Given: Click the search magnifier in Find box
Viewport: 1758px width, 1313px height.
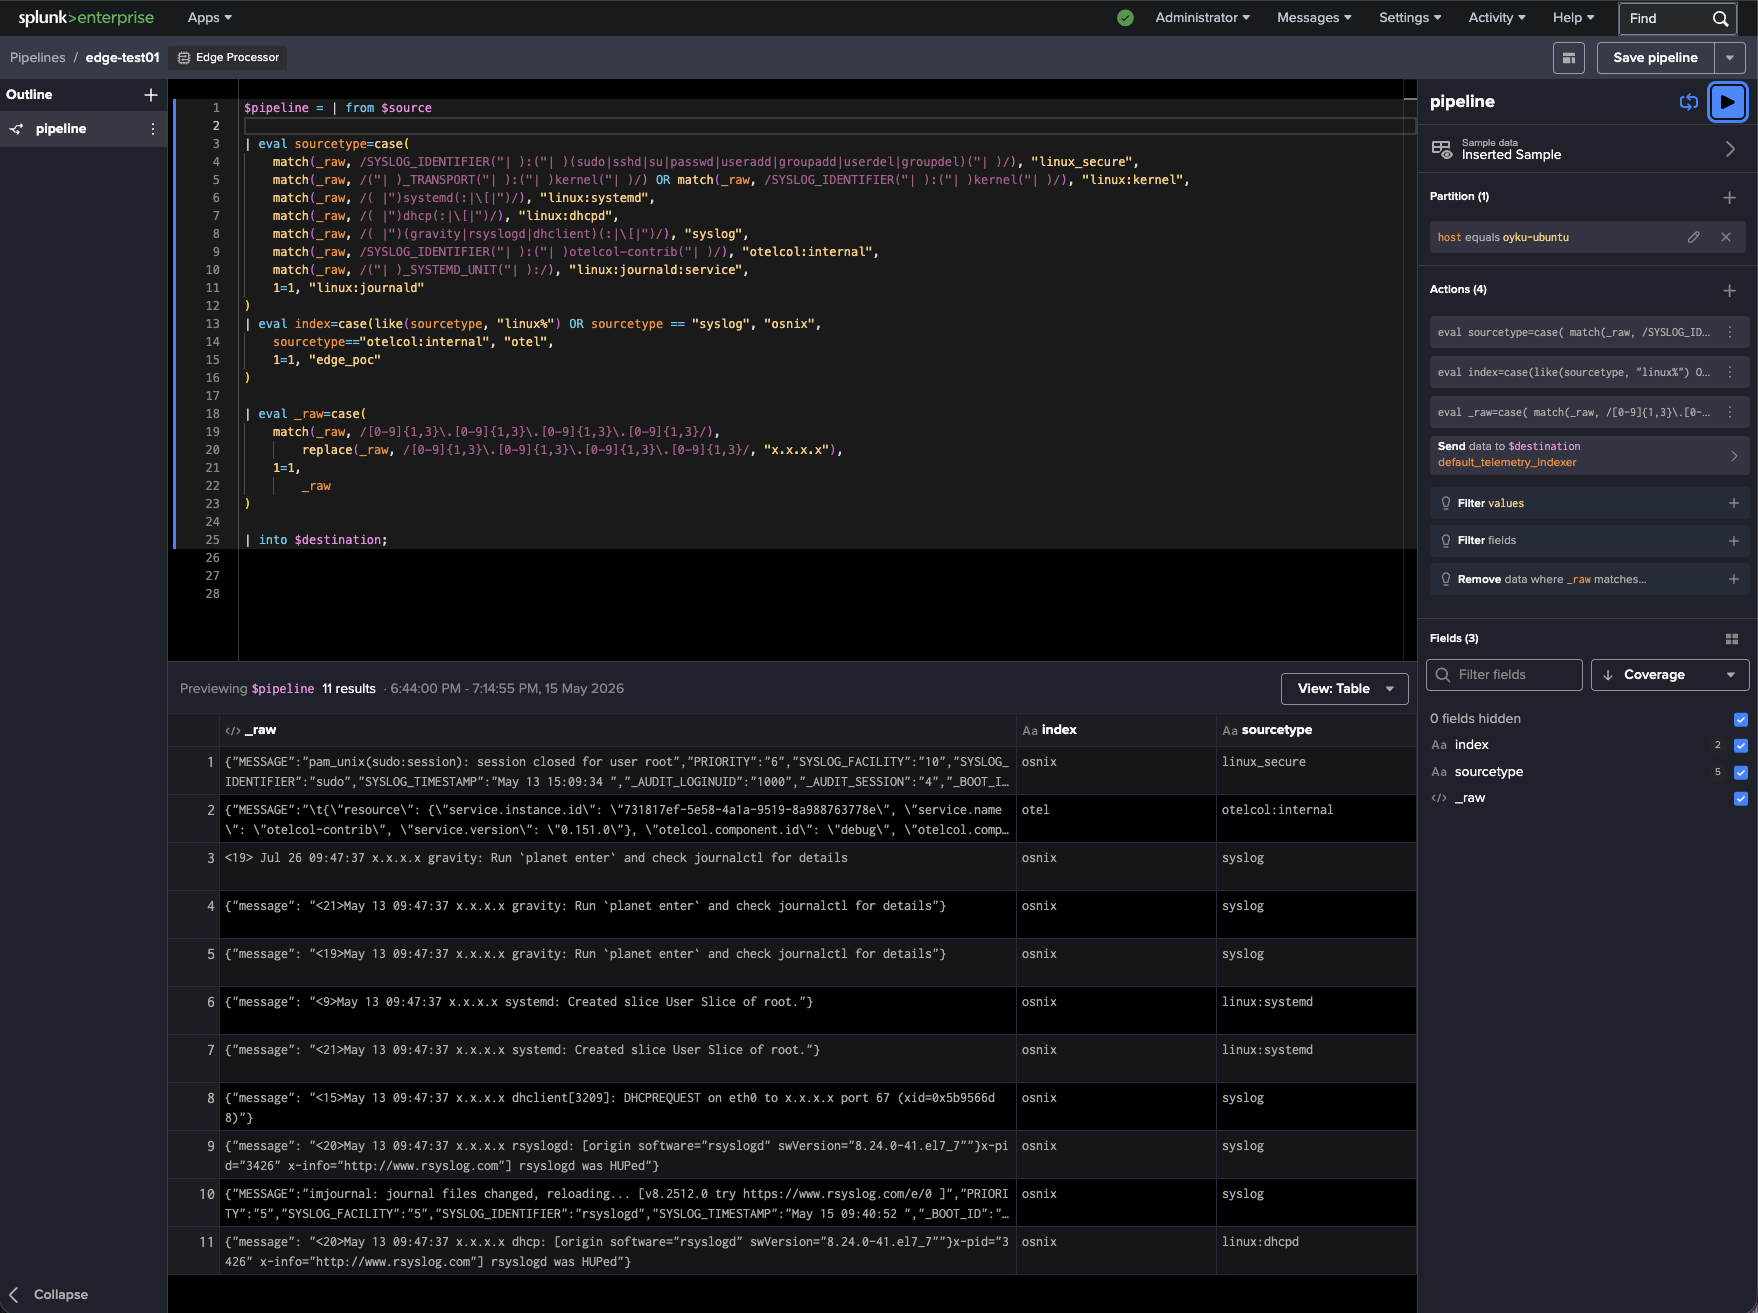Looking at the screenshot, I should (x=1720, y=18).
